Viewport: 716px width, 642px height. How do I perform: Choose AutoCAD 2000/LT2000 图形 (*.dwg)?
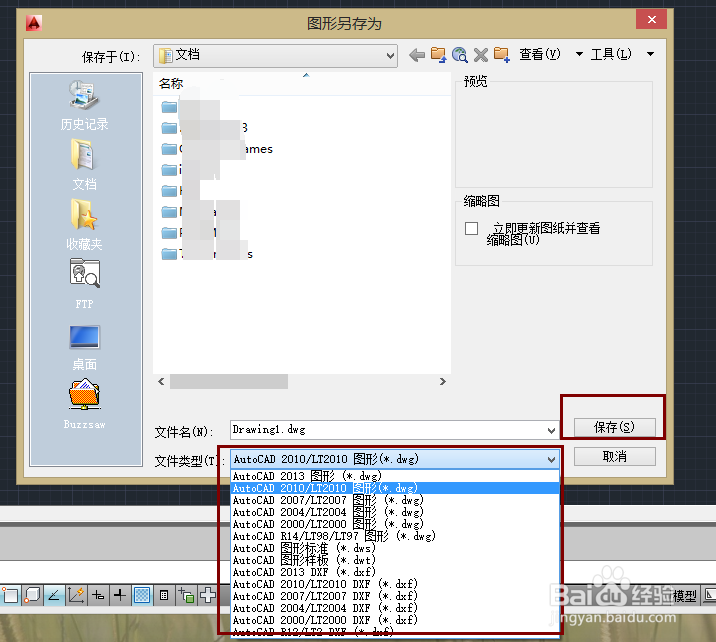tap(395, 524)
